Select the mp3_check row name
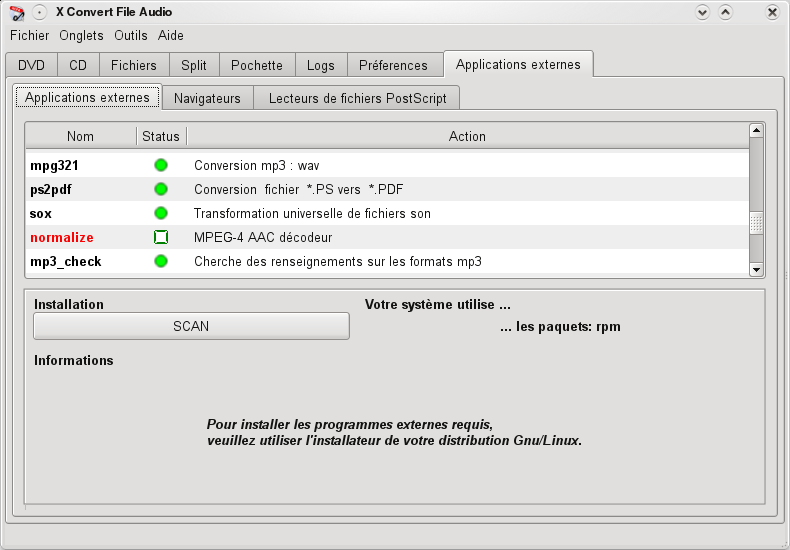The height and width of the screenshot is (550, 790). [x=65, y=261]
